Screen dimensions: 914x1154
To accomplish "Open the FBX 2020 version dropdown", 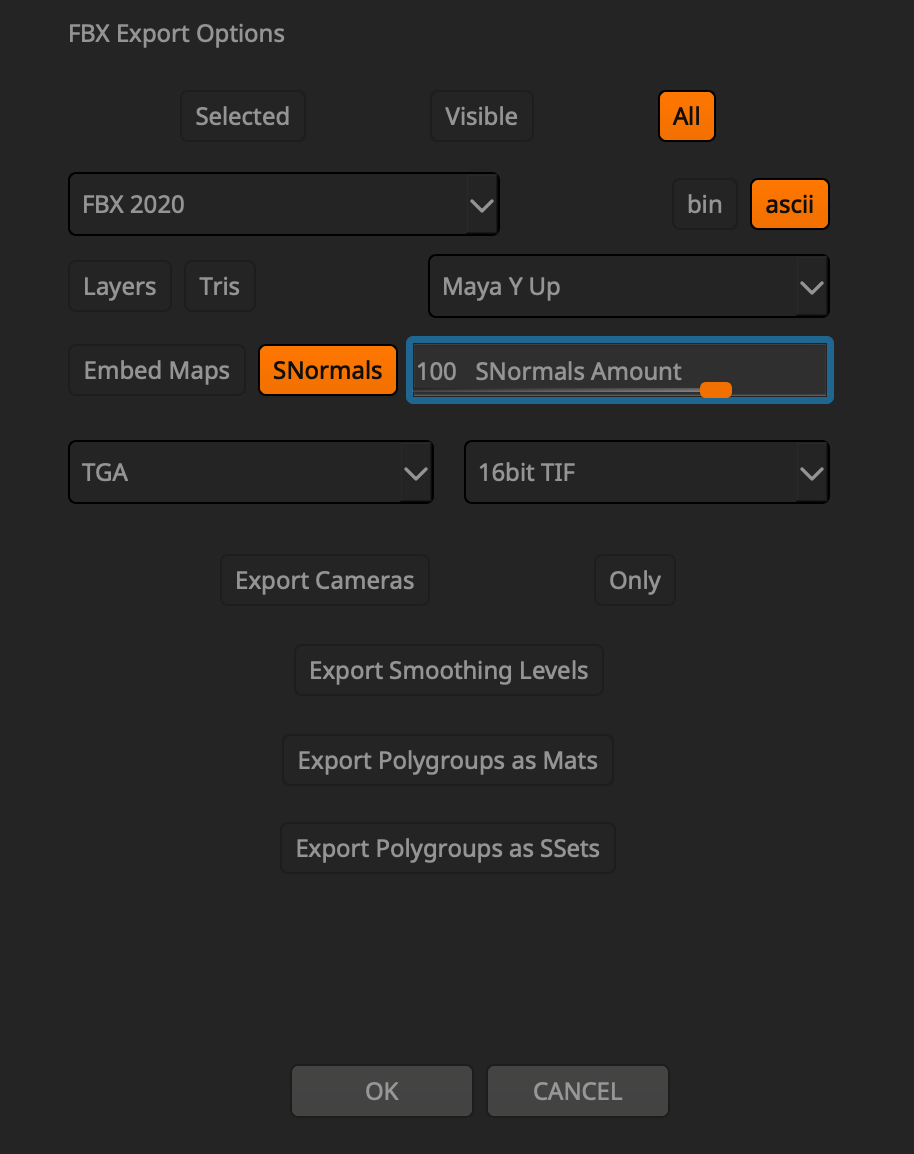I will tap(283, 205).
